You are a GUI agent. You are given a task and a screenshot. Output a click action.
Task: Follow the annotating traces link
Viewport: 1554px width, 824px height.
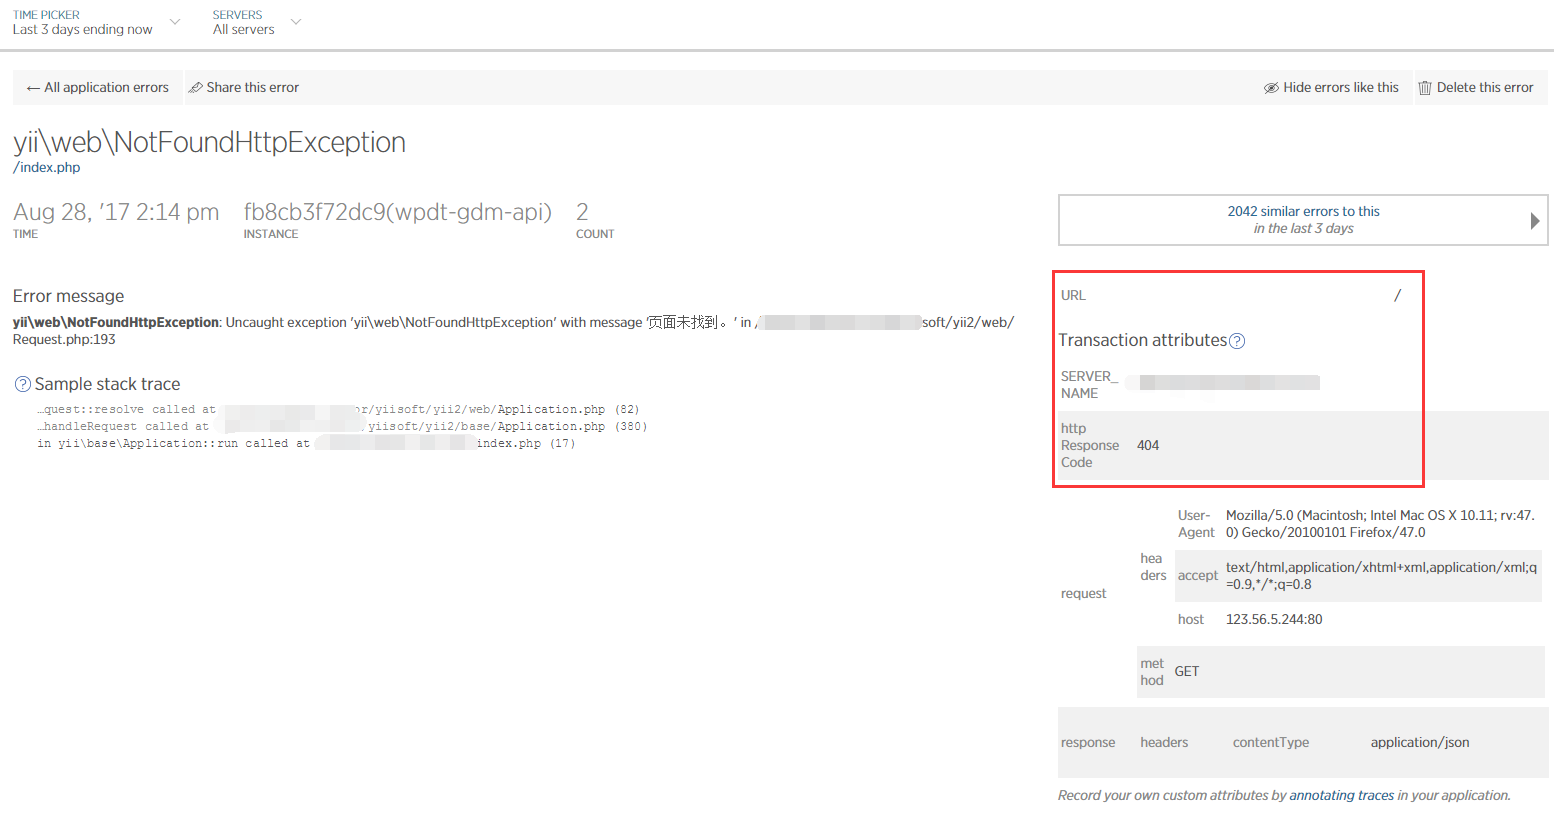[x=1342, y=796]
